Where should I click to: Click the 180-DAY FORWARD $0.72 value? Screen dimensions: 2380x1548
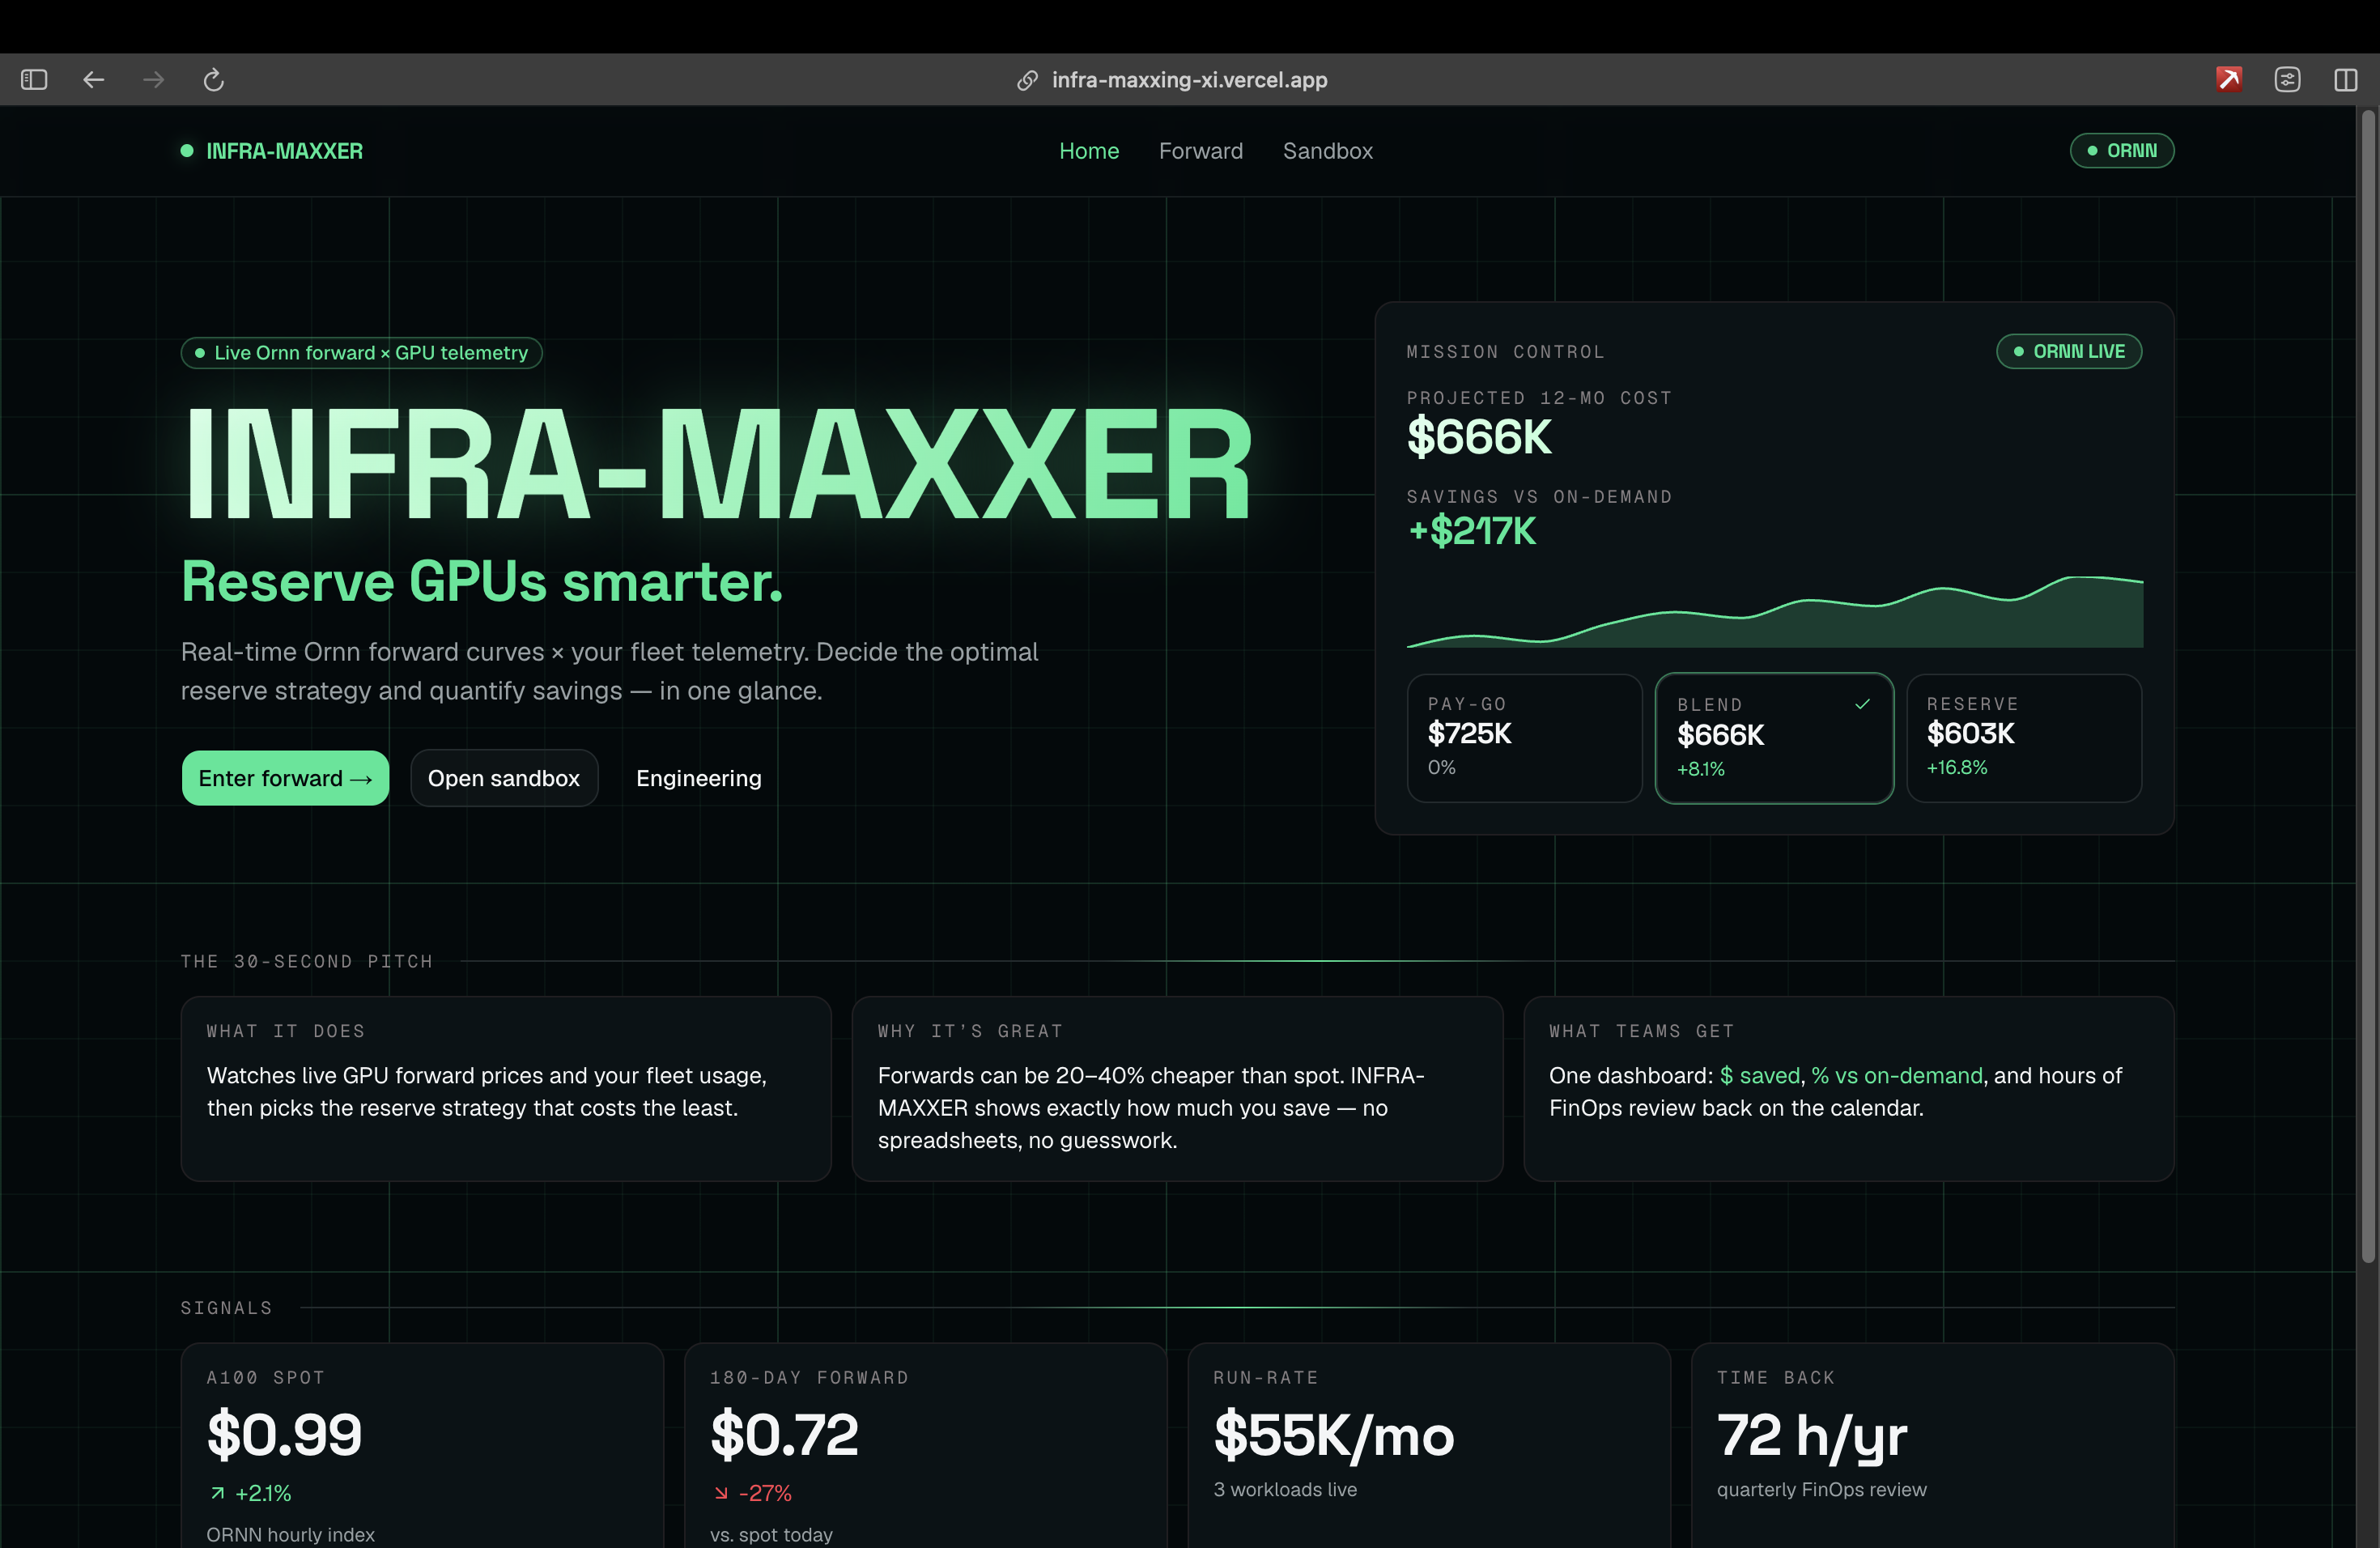tap(784, 1435)
